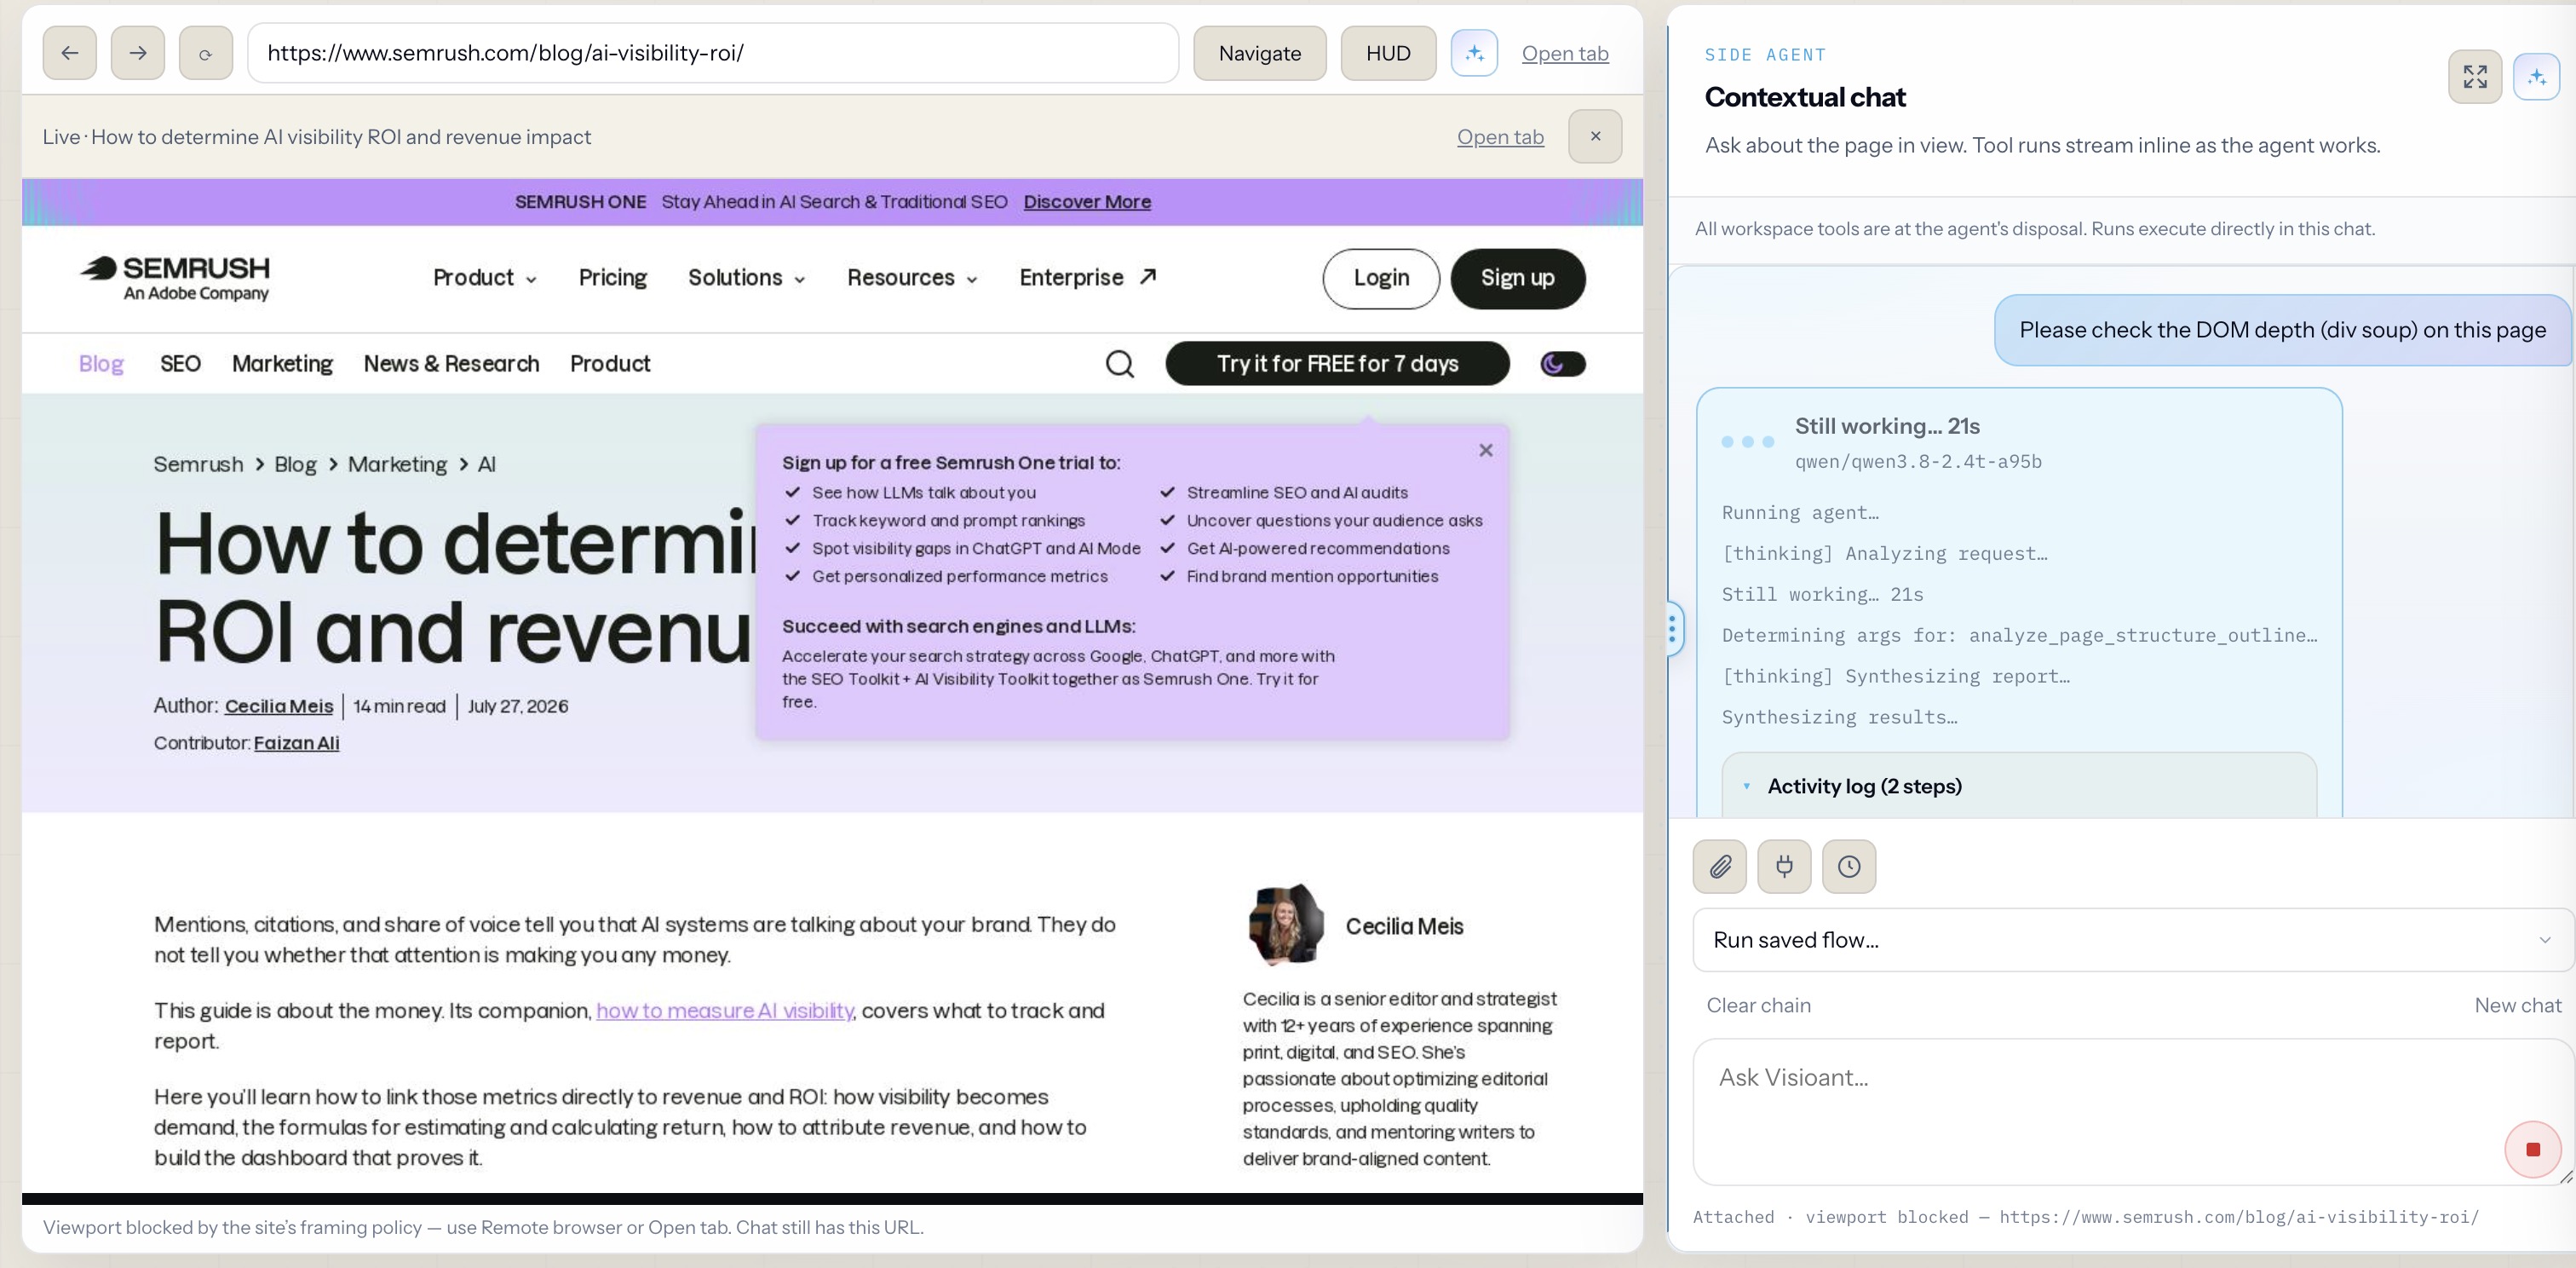The width and height of the screenshot is (2576, 1268).
Task: Click the browser forward arrow button
Action: (138, 53)
